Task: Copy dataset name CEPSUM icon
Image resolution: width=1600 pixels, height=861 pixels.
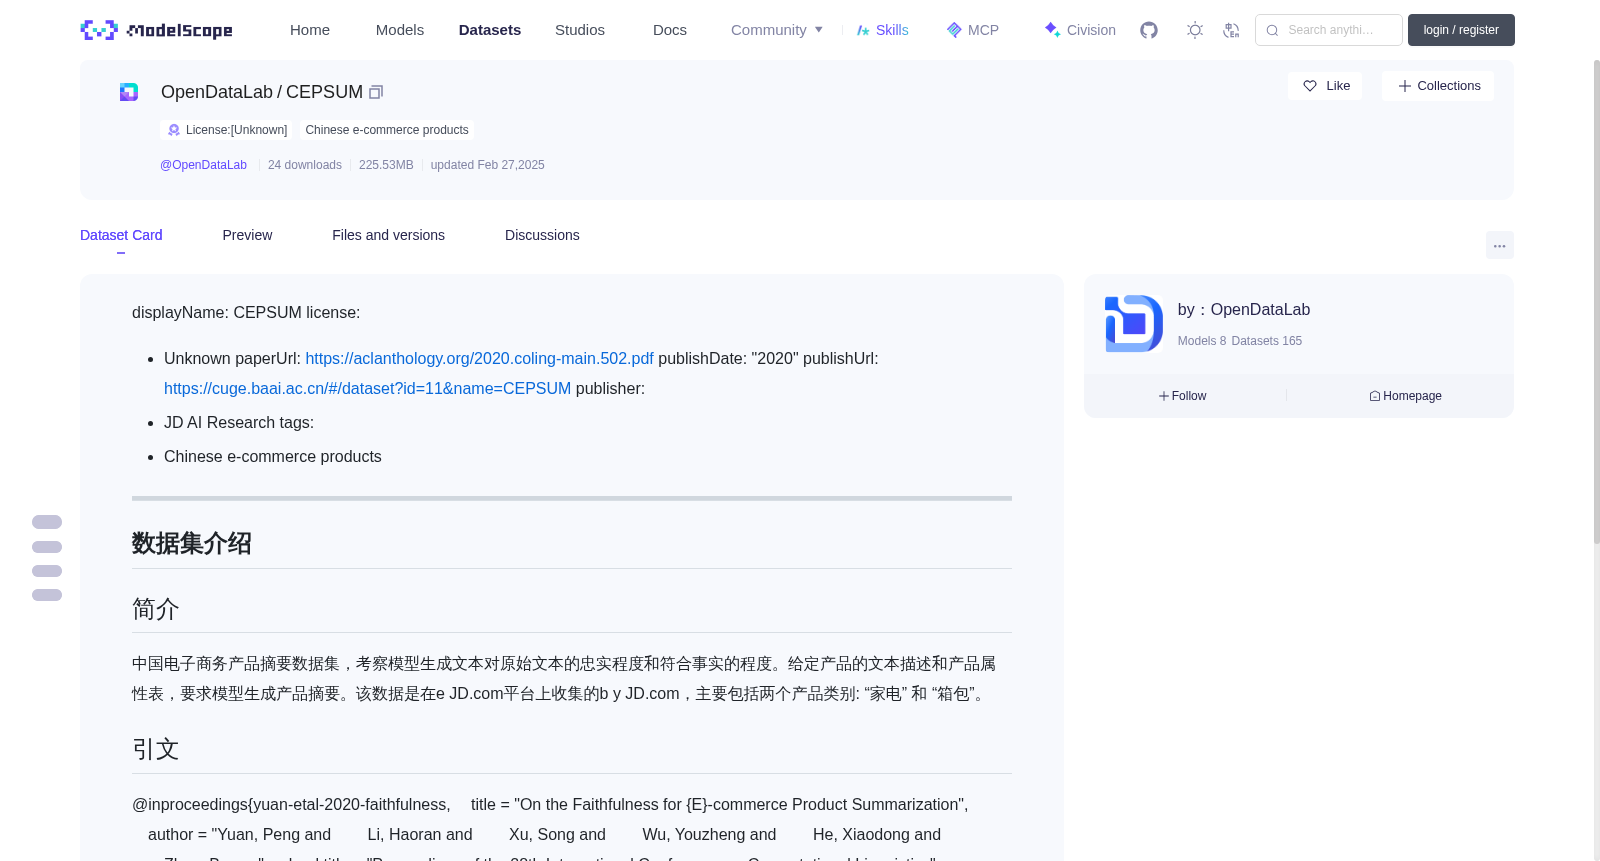Action: (376, 92)
